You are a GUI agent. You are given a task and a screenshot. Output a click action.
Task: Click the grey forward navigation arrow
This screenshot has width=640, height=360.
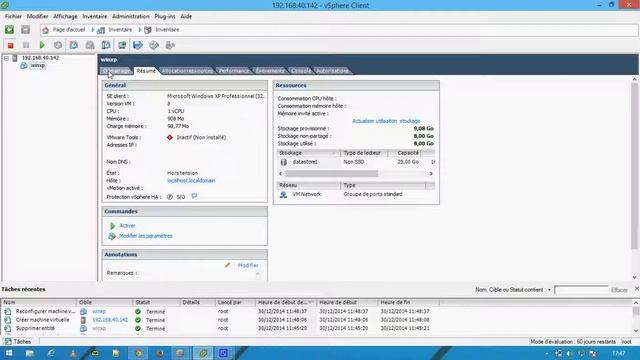pyautogui.click(x=25, y=29)
